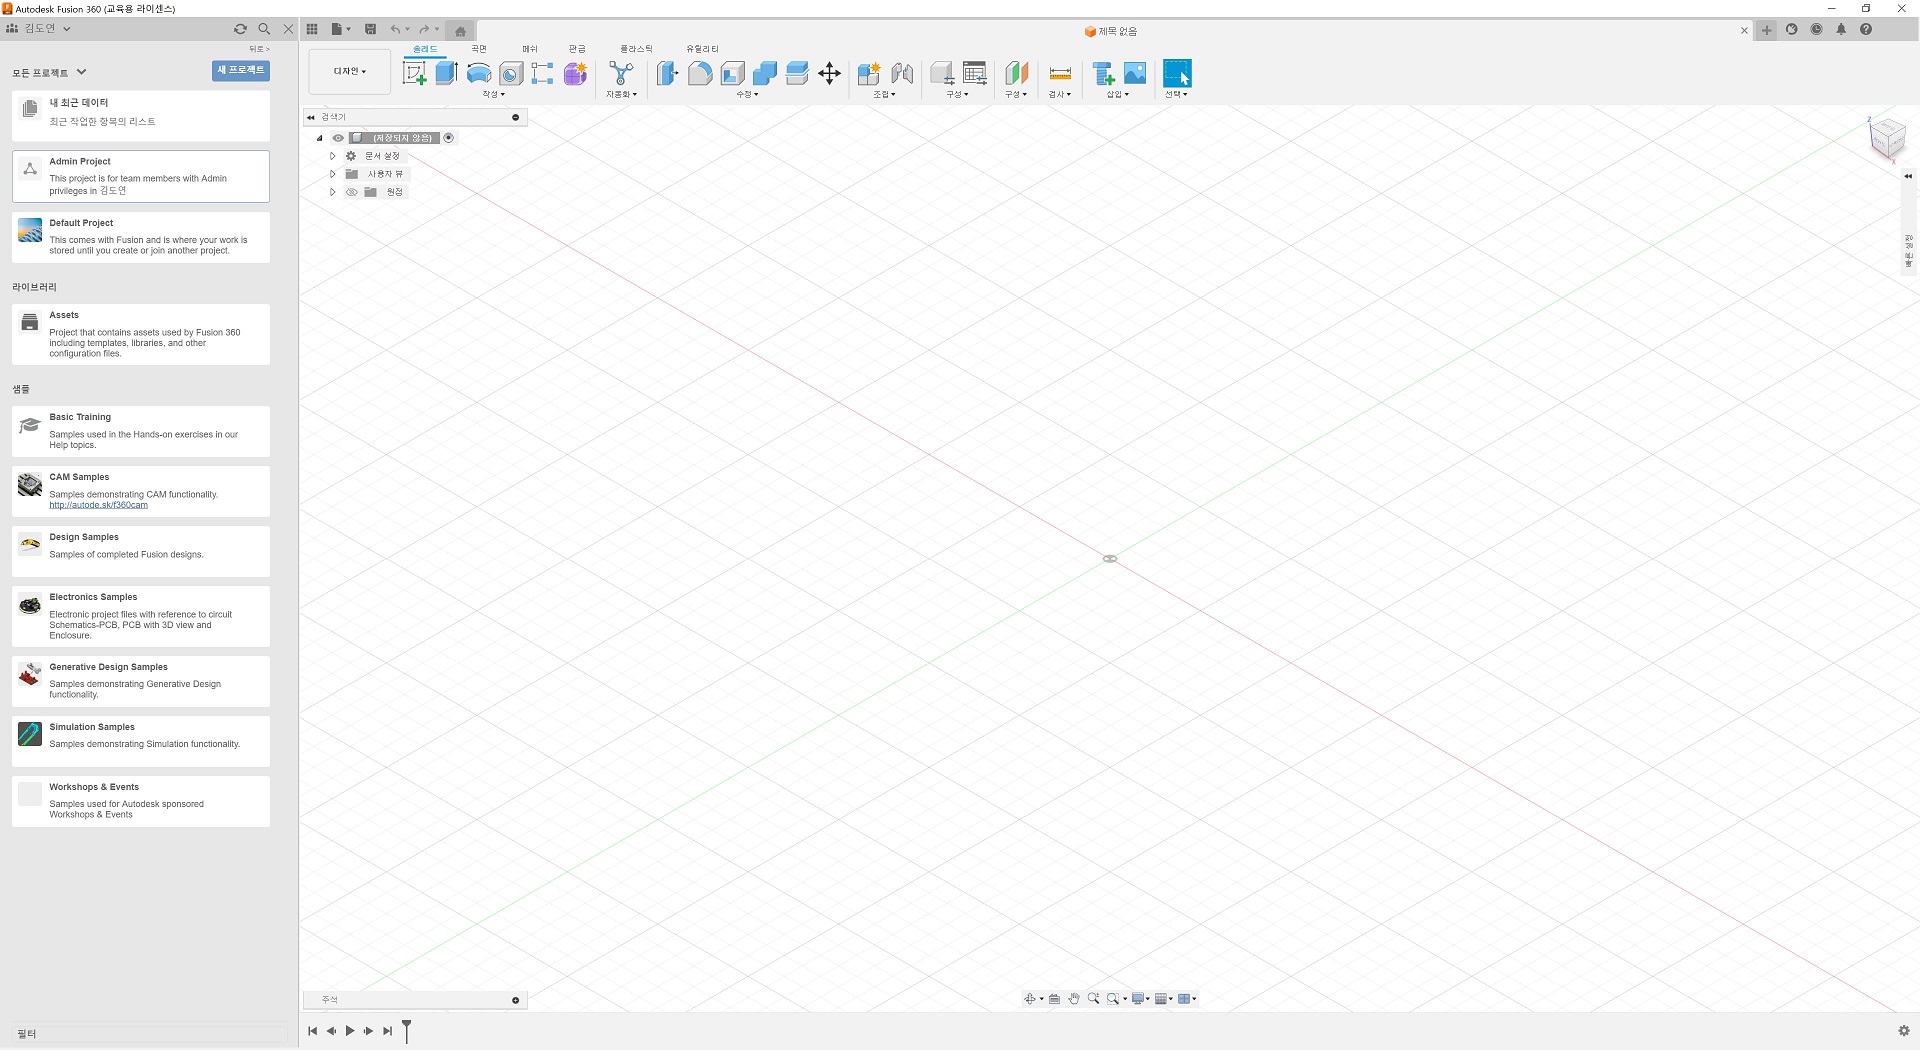
Task: Open the Display Settings dropdown
Action: (x=1140, y=999)
